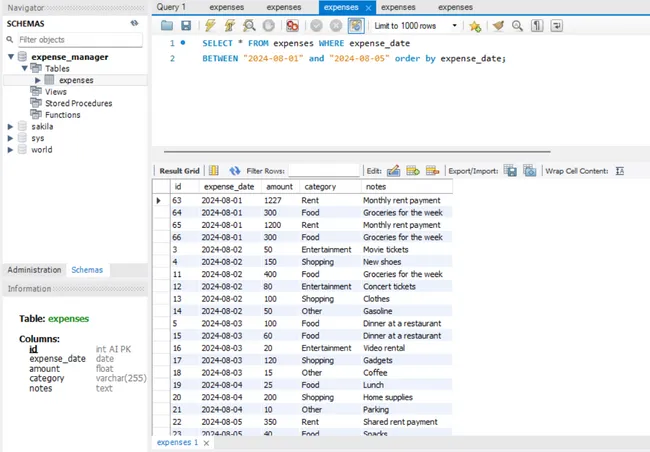Save the script with floppy icon

[x=186, y=26]
